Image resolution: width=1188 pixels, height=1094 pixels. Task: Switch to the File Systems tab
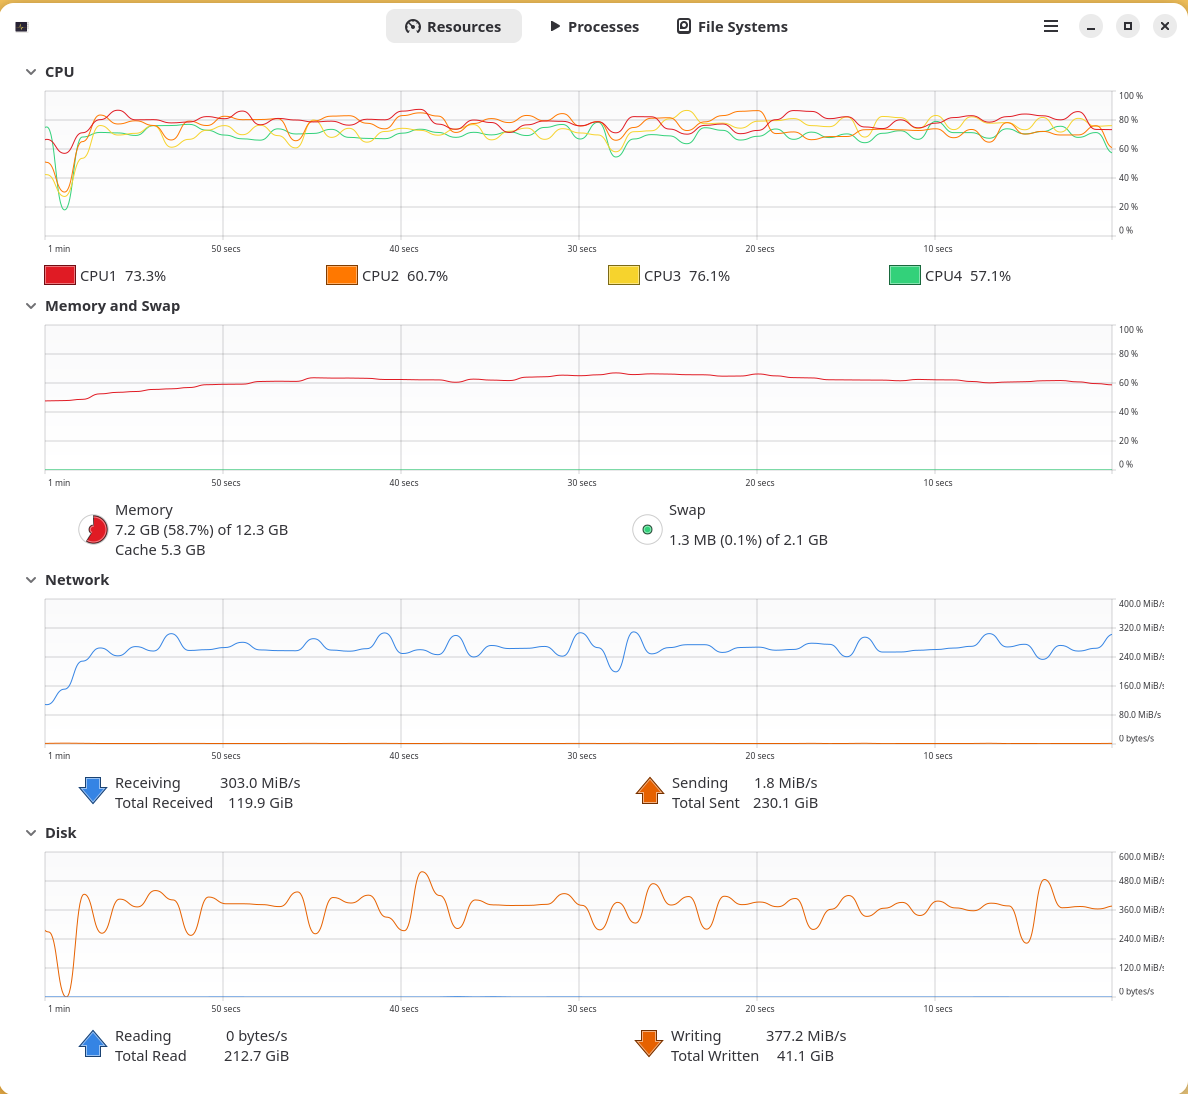pos(731,26)
